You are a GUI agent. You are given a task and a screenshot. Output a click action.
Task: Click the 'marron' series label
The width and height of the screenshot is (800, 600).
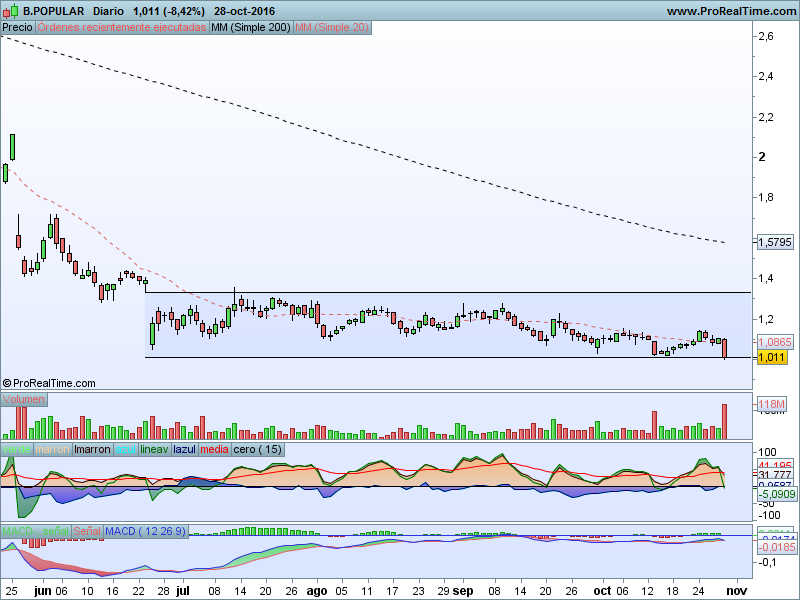pos(53,450)
